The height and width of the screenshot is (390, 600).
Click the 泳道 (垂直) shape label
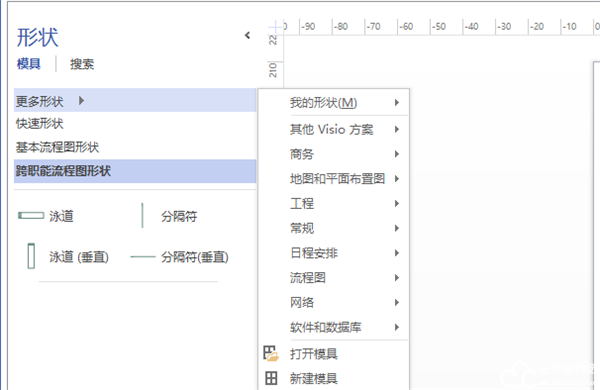(x=79, y=257)
